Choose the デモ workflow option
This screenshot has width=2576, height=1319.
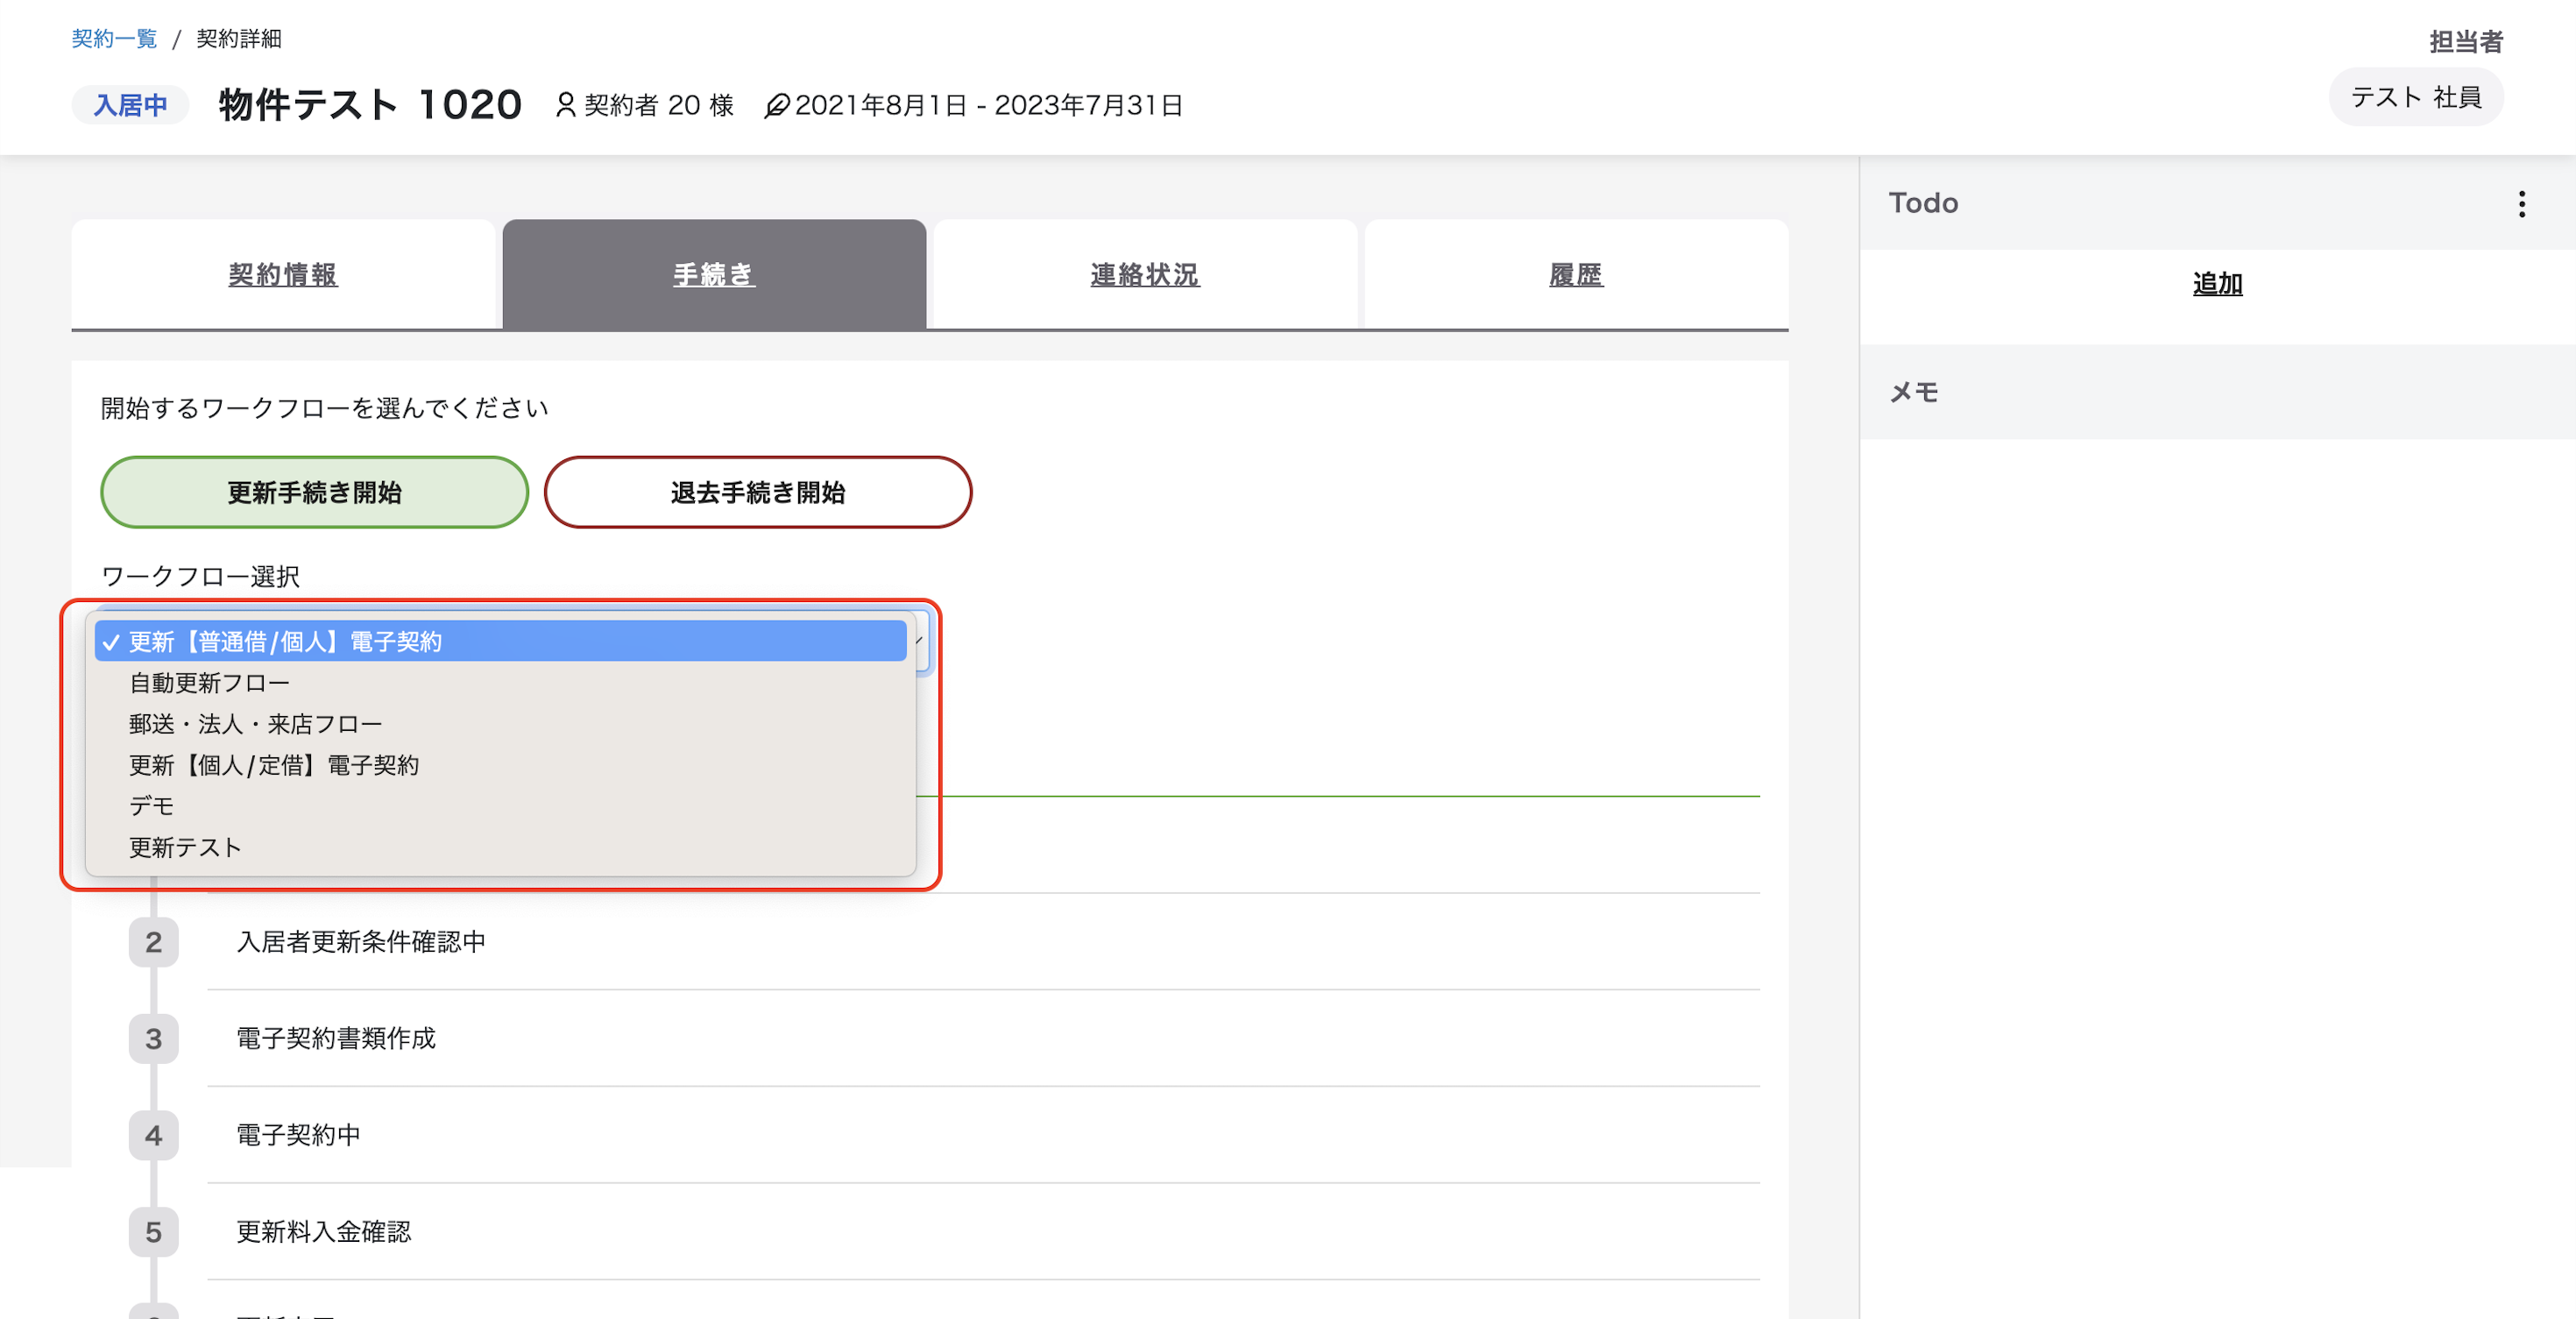[500, 806]
